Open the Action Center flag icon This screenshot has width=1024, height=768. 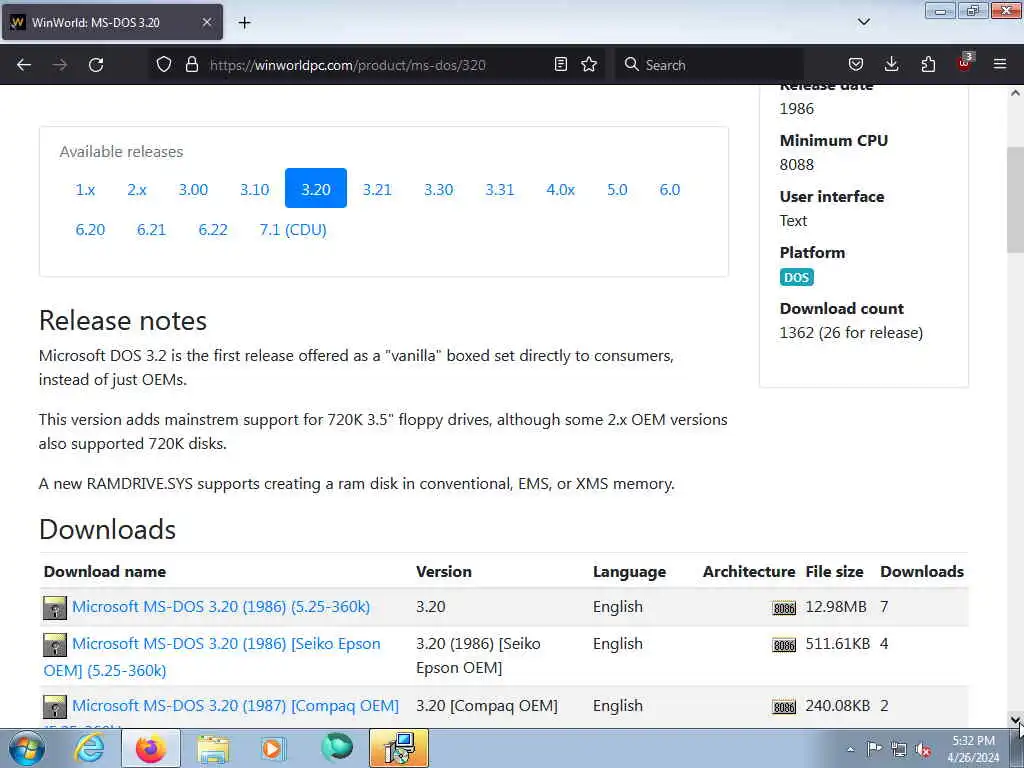[x=874, y=749]
